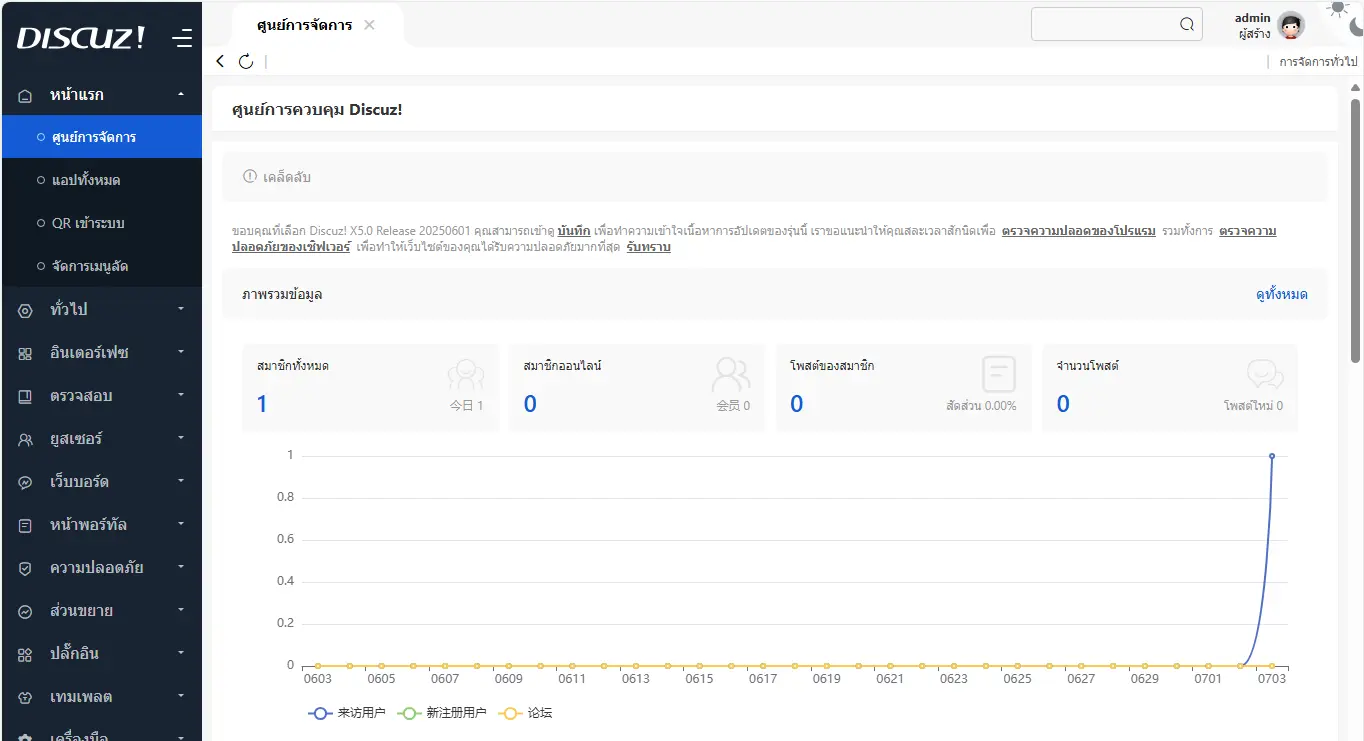Click the ปลั๊กอิน apps icon
This screenshot has height=741, width=1364.
click(26, 655)
